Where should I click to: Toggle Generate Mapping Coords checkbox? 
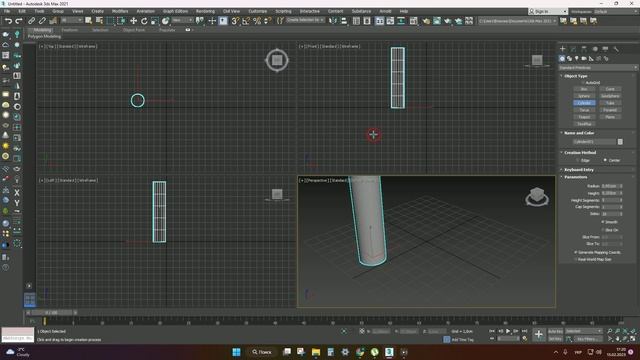point(576,253)
